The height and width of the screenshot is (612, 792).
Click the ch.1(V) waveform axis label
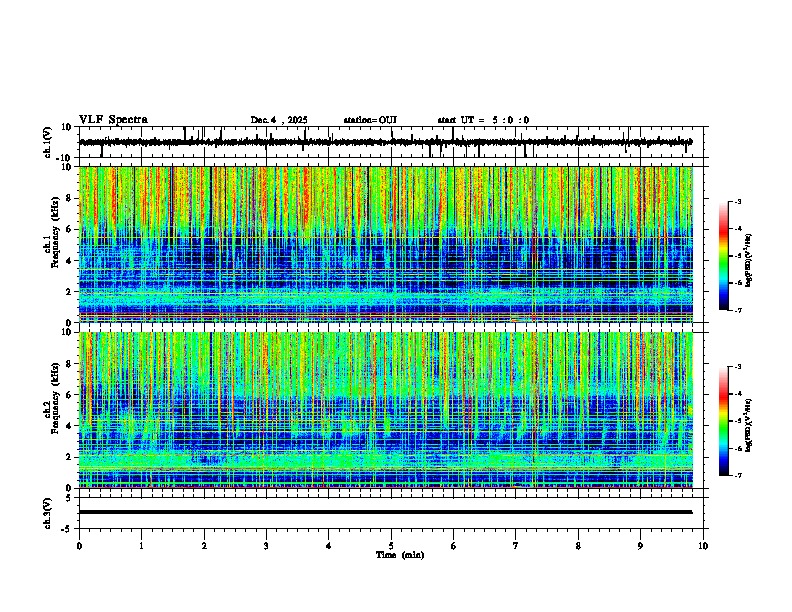click(x=47, y=142)
